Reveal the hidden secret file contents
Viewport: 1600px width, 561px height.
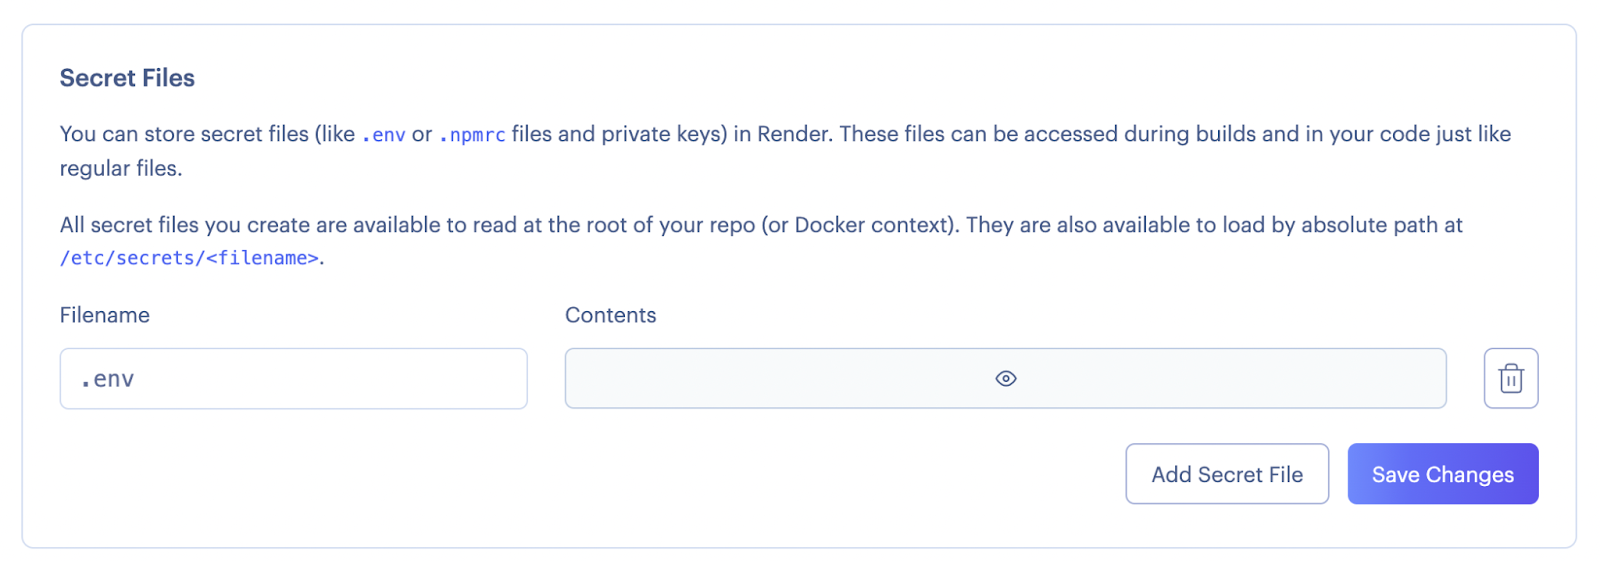click(1006, 378)
